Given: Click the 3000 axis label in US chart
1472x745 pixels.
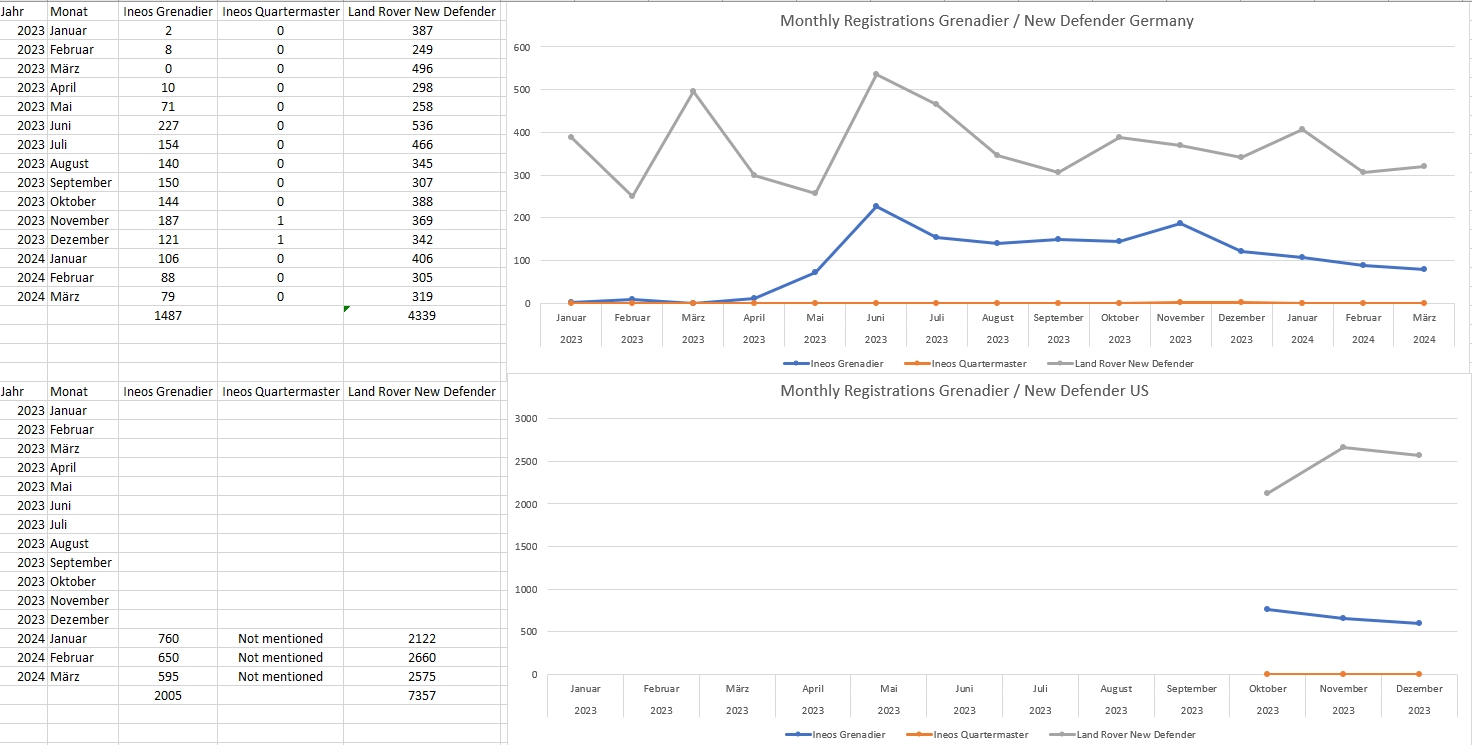Looking at the screenshot, I should click(524, 418).
